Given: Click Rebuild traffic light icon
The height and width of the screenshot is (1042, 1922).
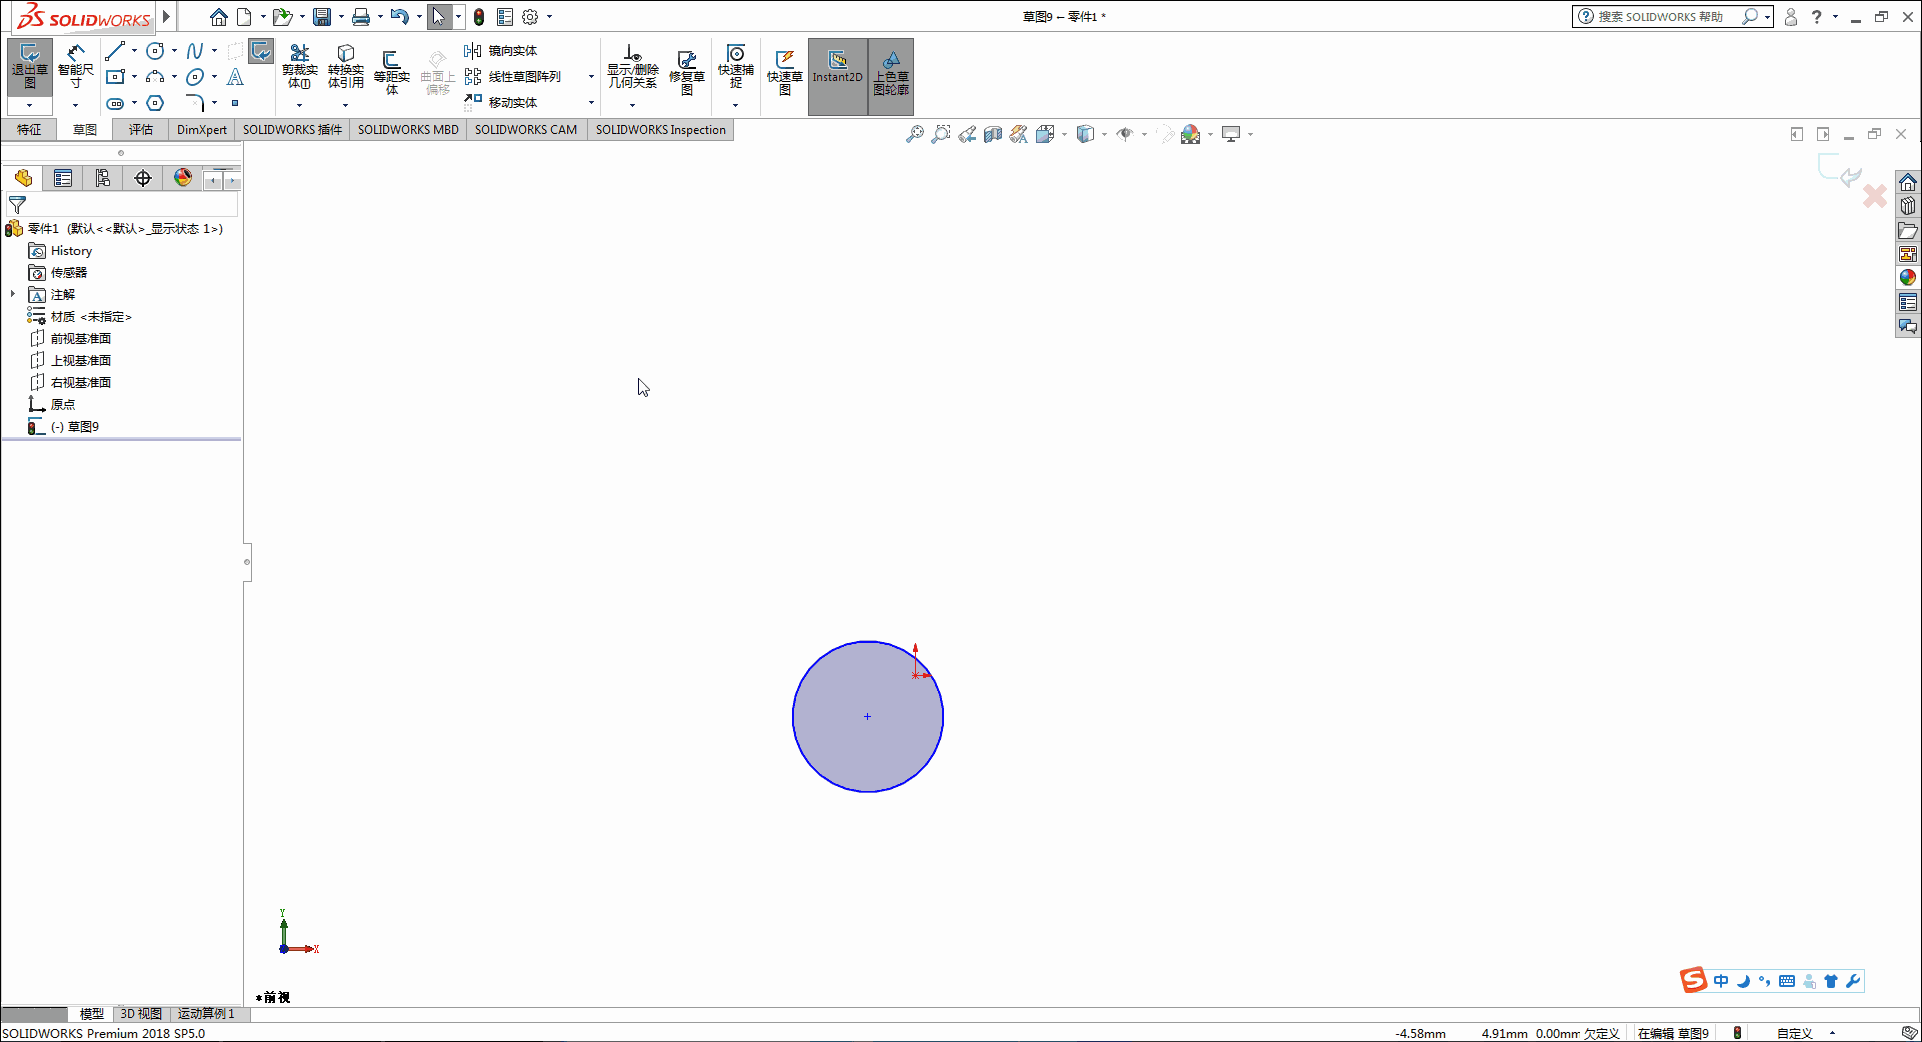Looking at the screenshot, I should (x=479, y=17).
